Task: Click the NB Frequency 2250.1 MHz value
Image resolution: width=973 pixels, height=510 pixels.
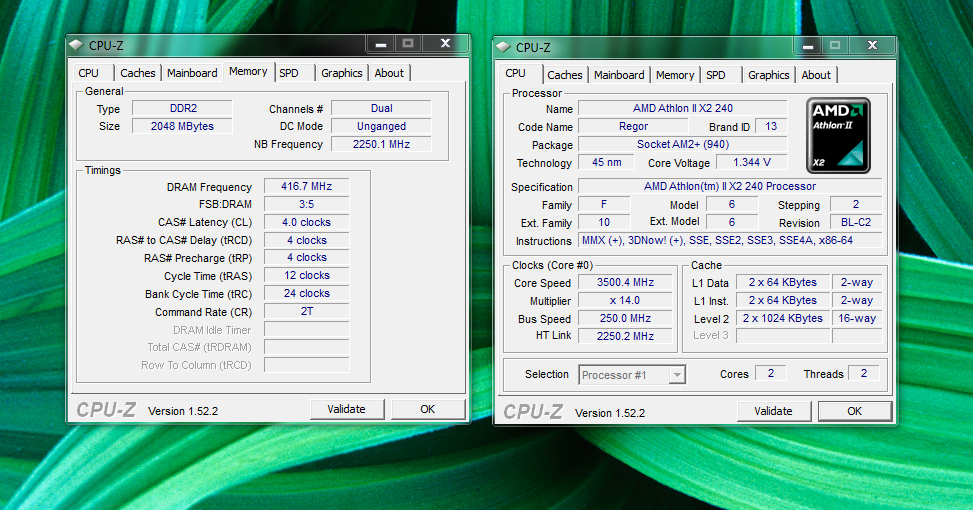Action: tap(382, 144)
